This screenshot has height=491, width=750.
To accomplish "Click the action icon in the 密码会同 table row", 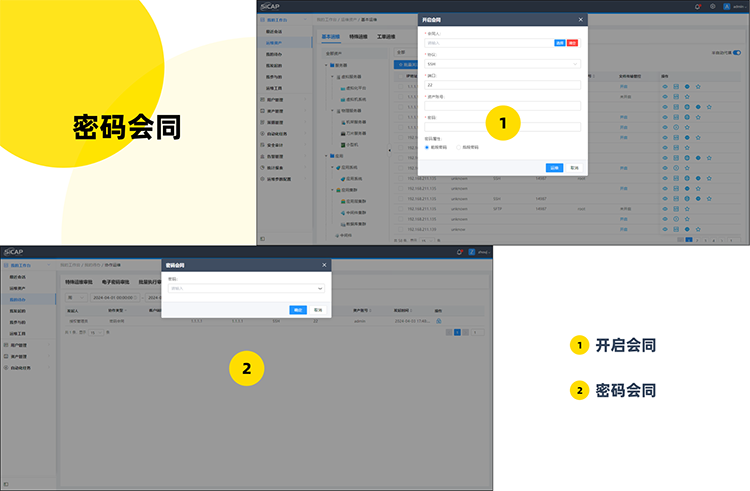I will point(438,320).
